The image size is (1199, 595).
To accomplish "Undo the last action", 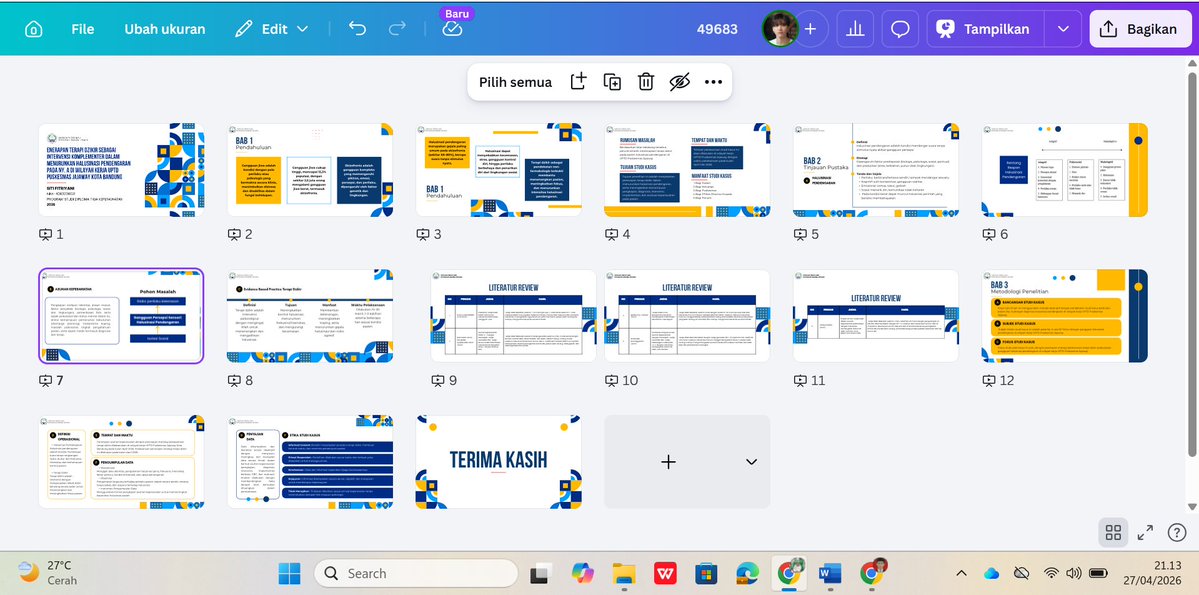I will [x=357, y=29].
